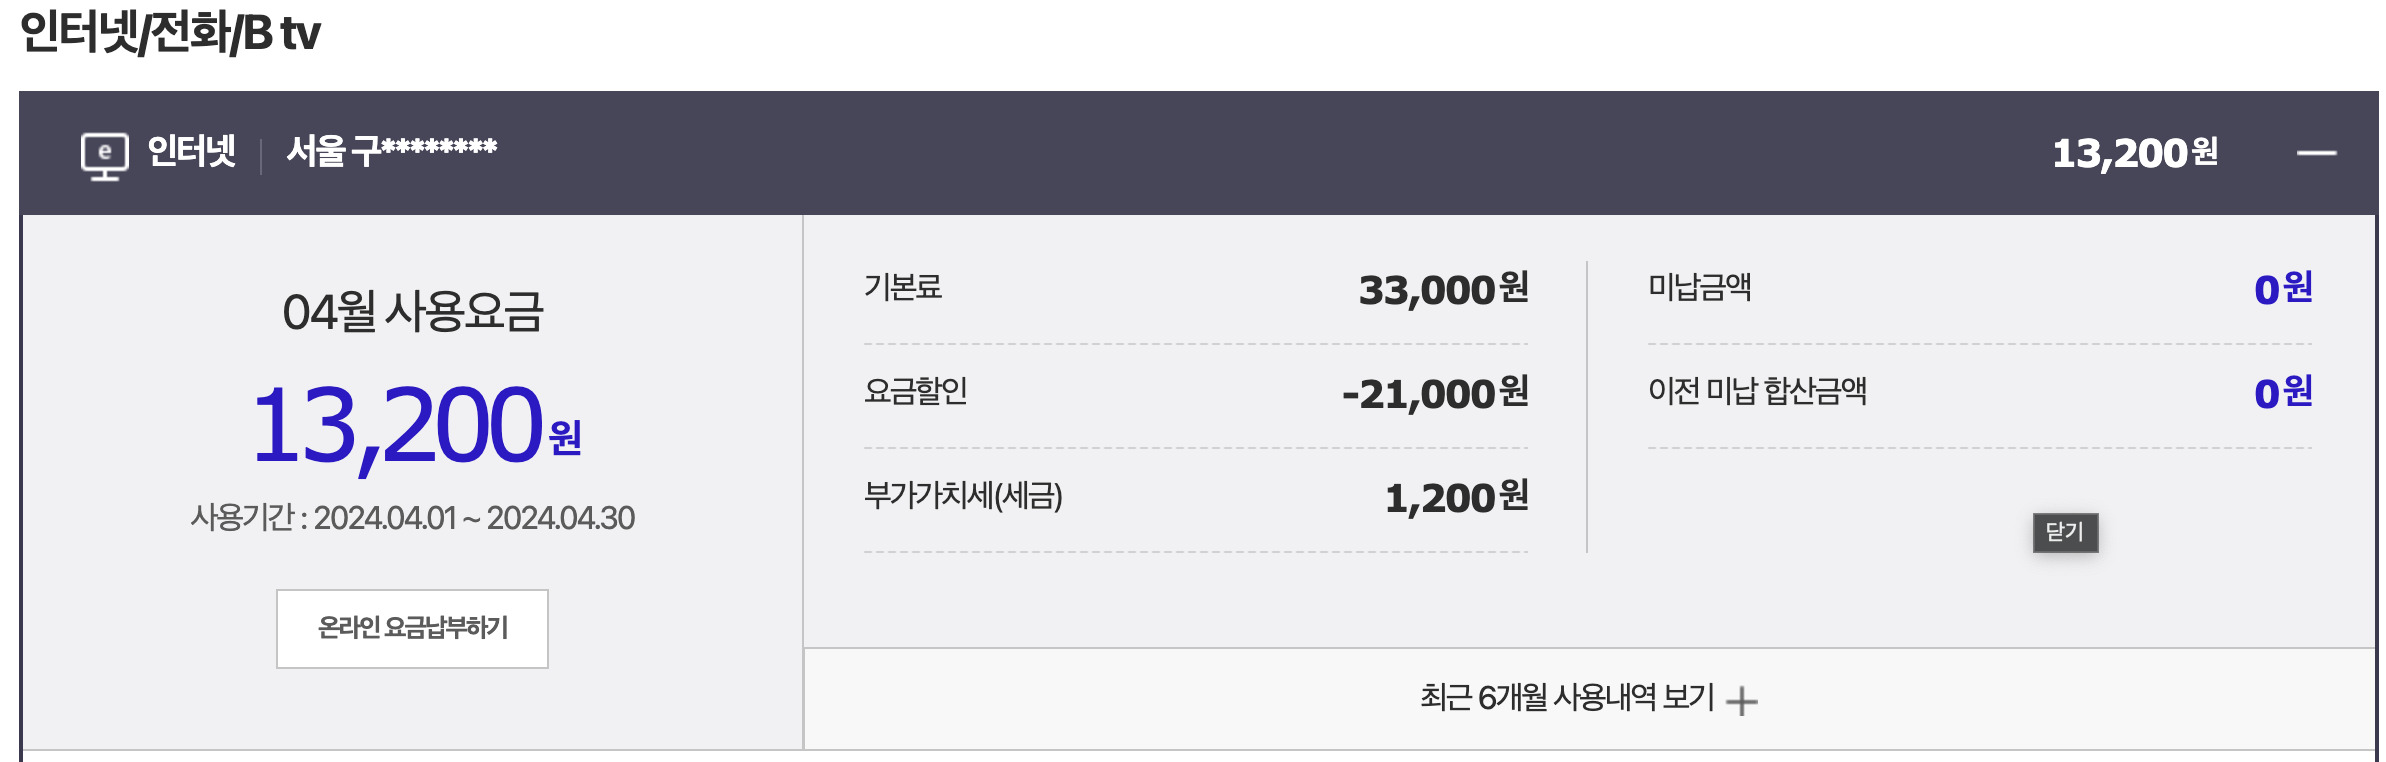Select the 인터넷 label in the dark header
The width and height of the screenshot is (2386, 762).
point(191,151)
